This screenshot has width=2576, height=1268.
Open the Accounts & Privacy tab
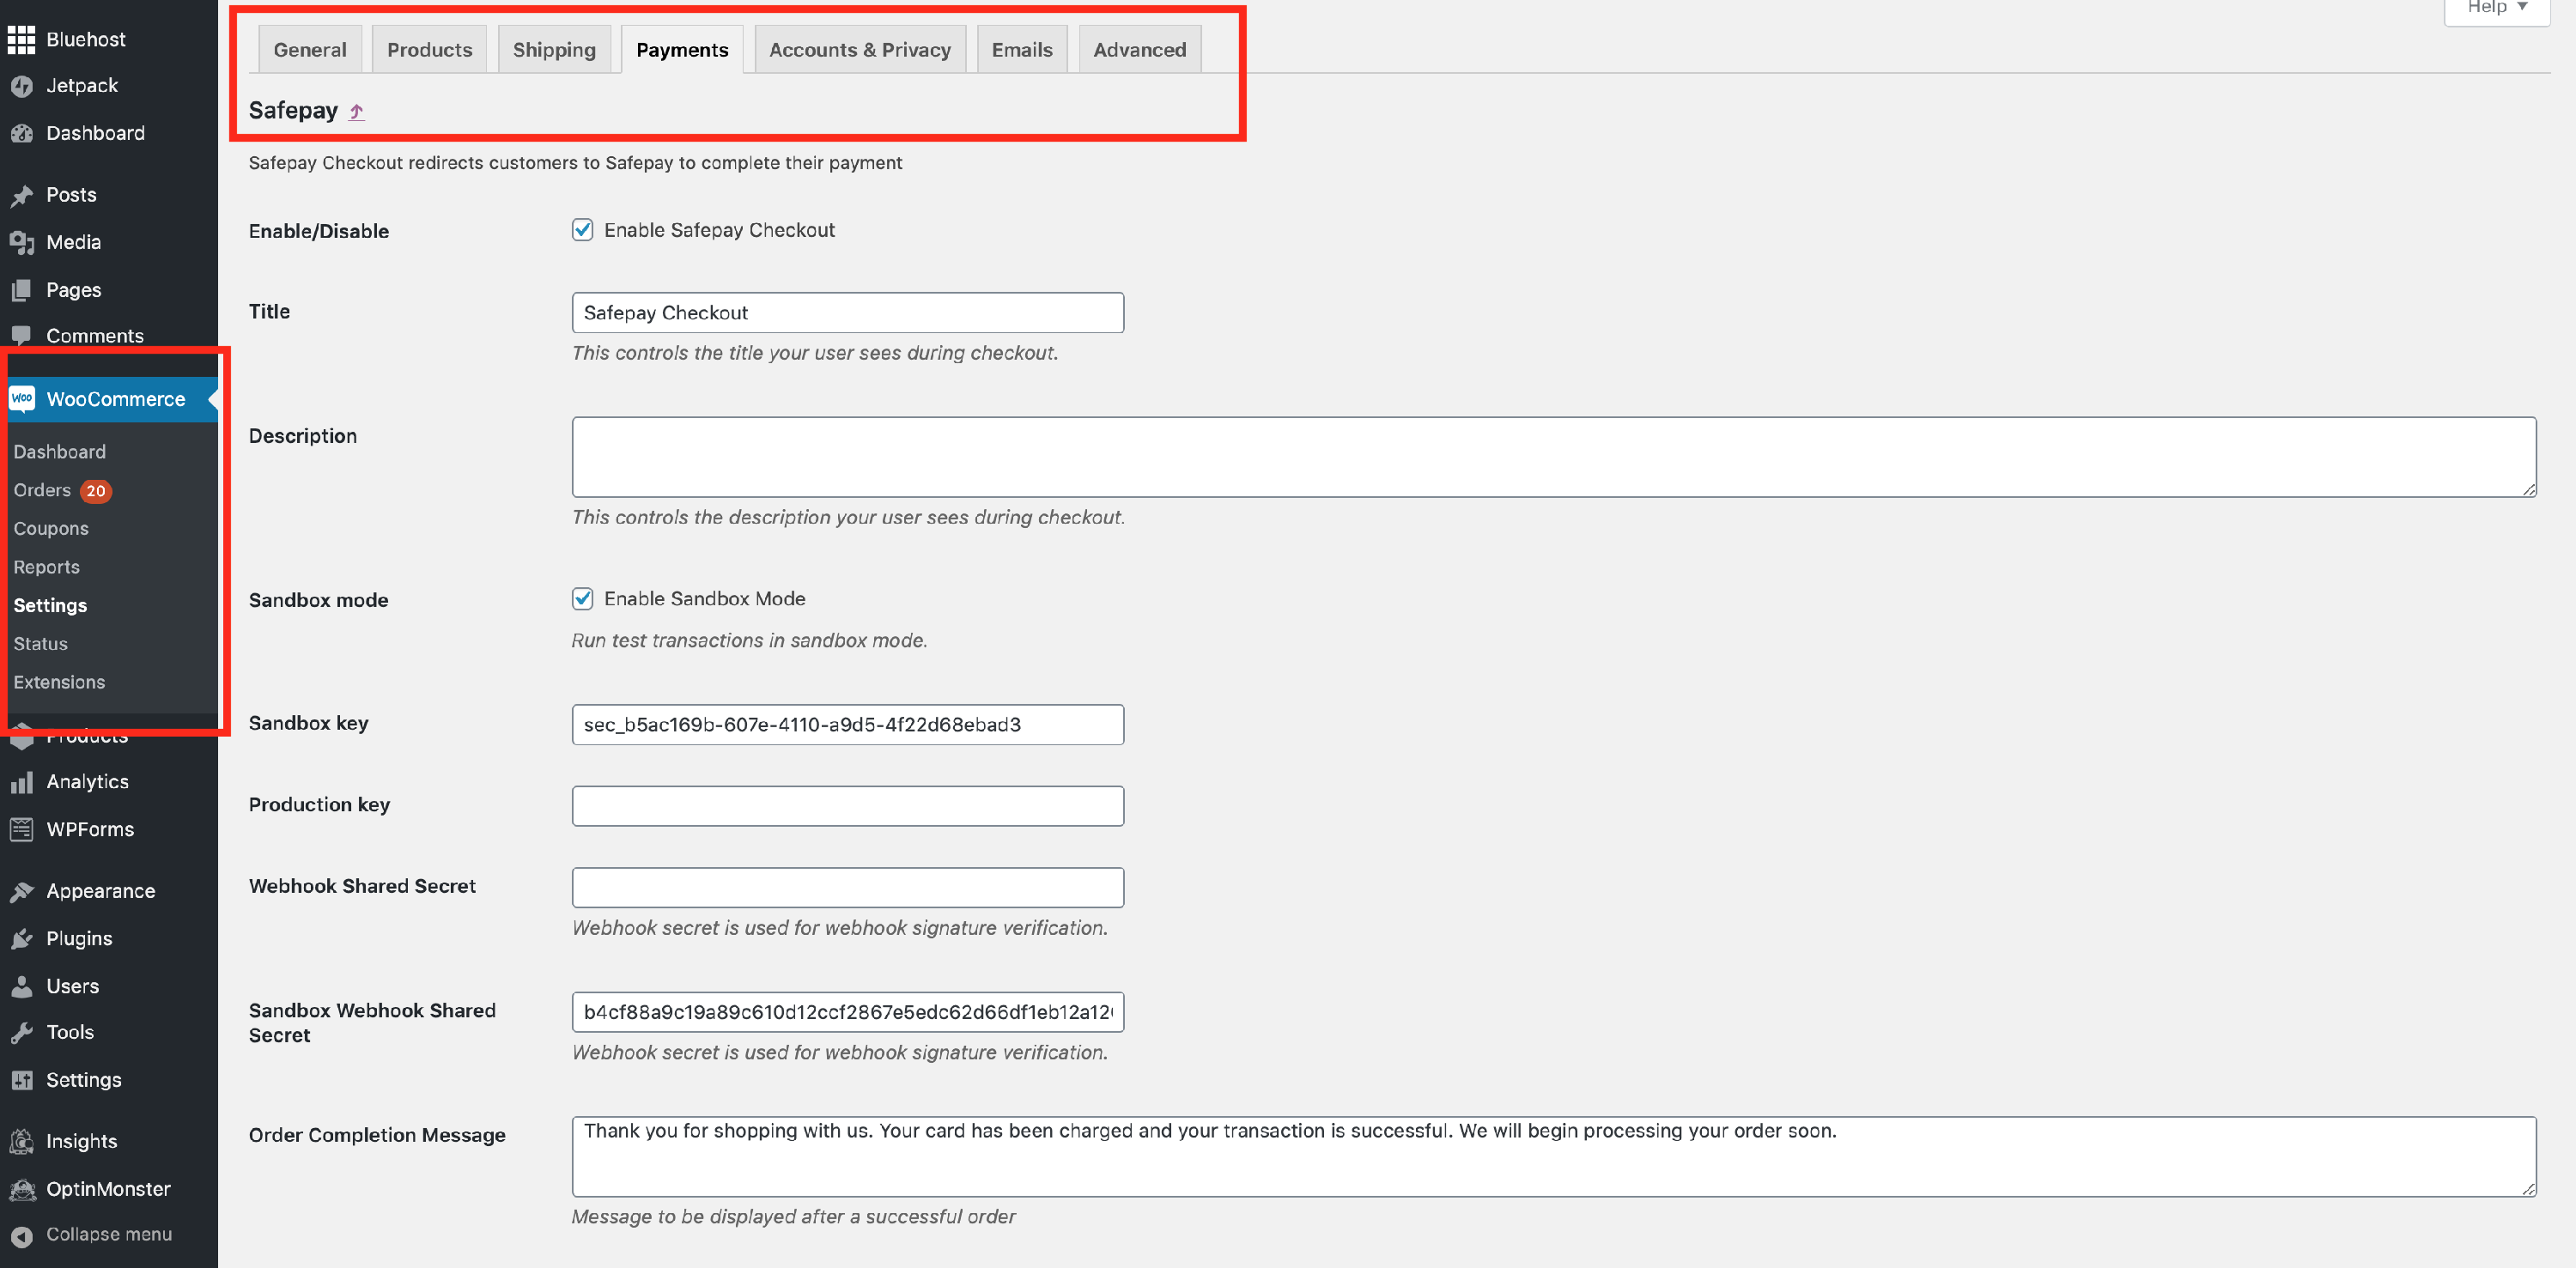(x=859, y=50)
